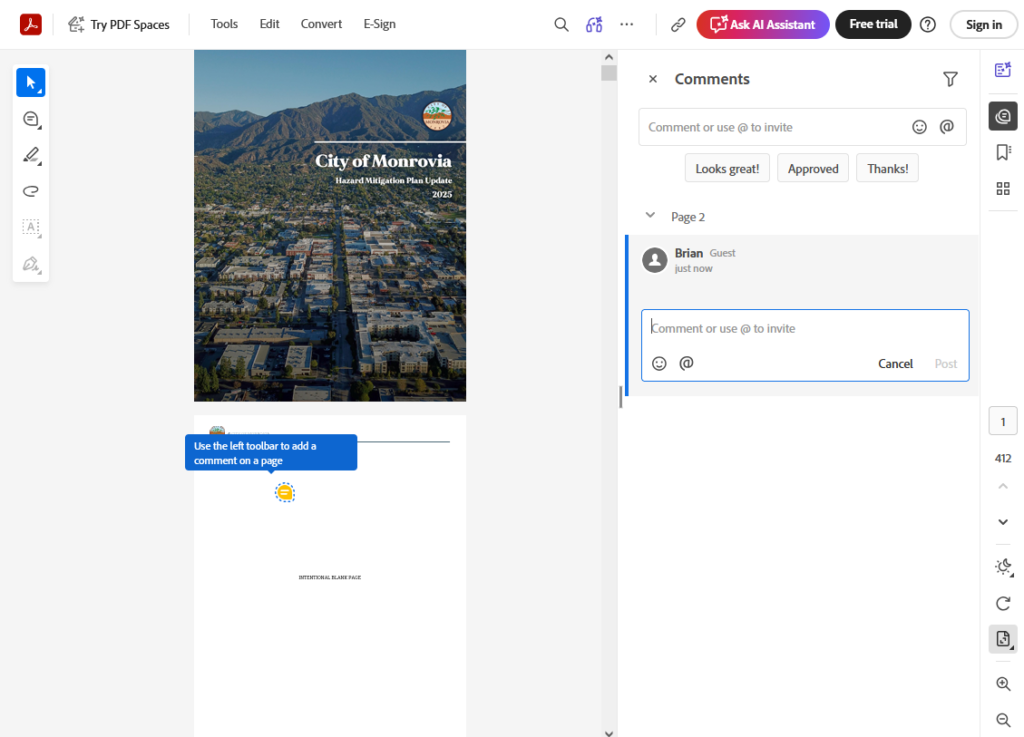Open the bookmarks panel icon
The height and width of the screenshot is (737, 1024).
point(1003,152)
